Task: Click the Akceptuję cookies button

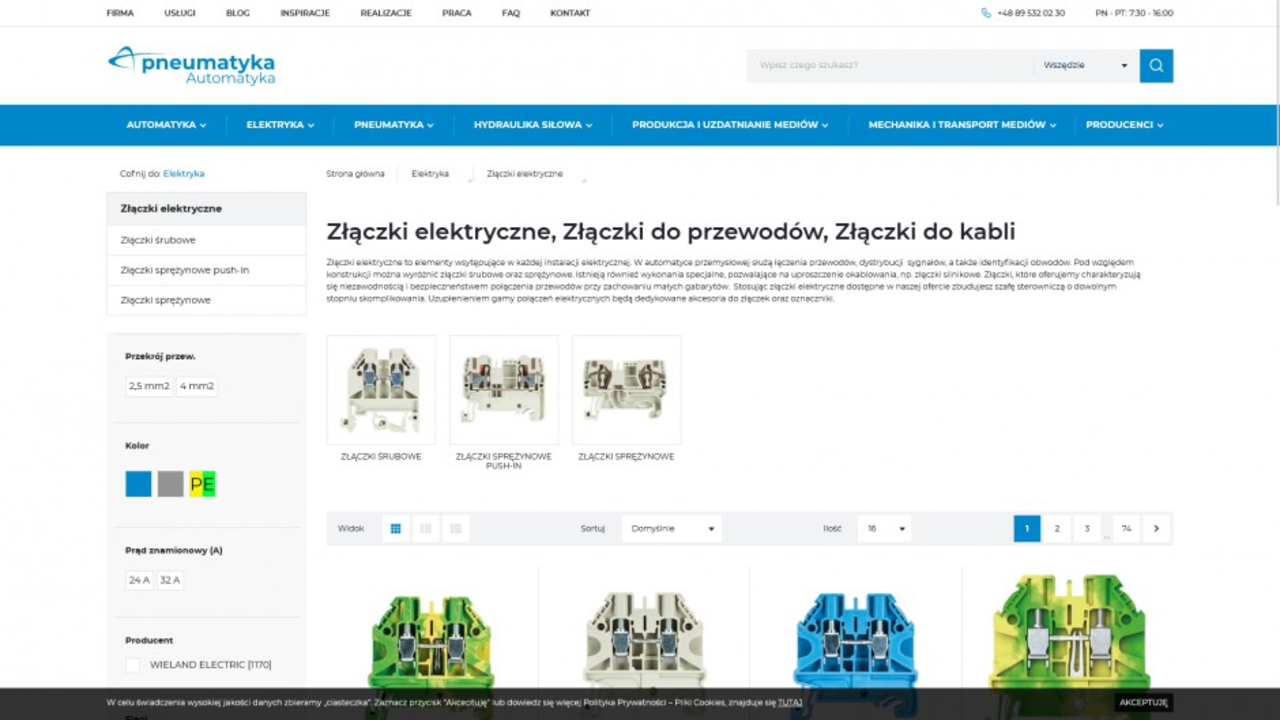Action: (1143, 703)
